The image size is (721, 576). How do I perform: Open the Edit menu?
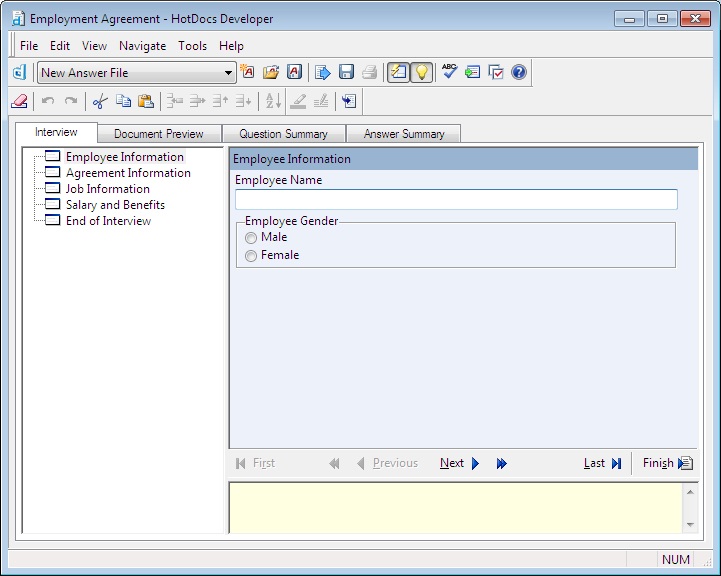click(x=60, y=46)
